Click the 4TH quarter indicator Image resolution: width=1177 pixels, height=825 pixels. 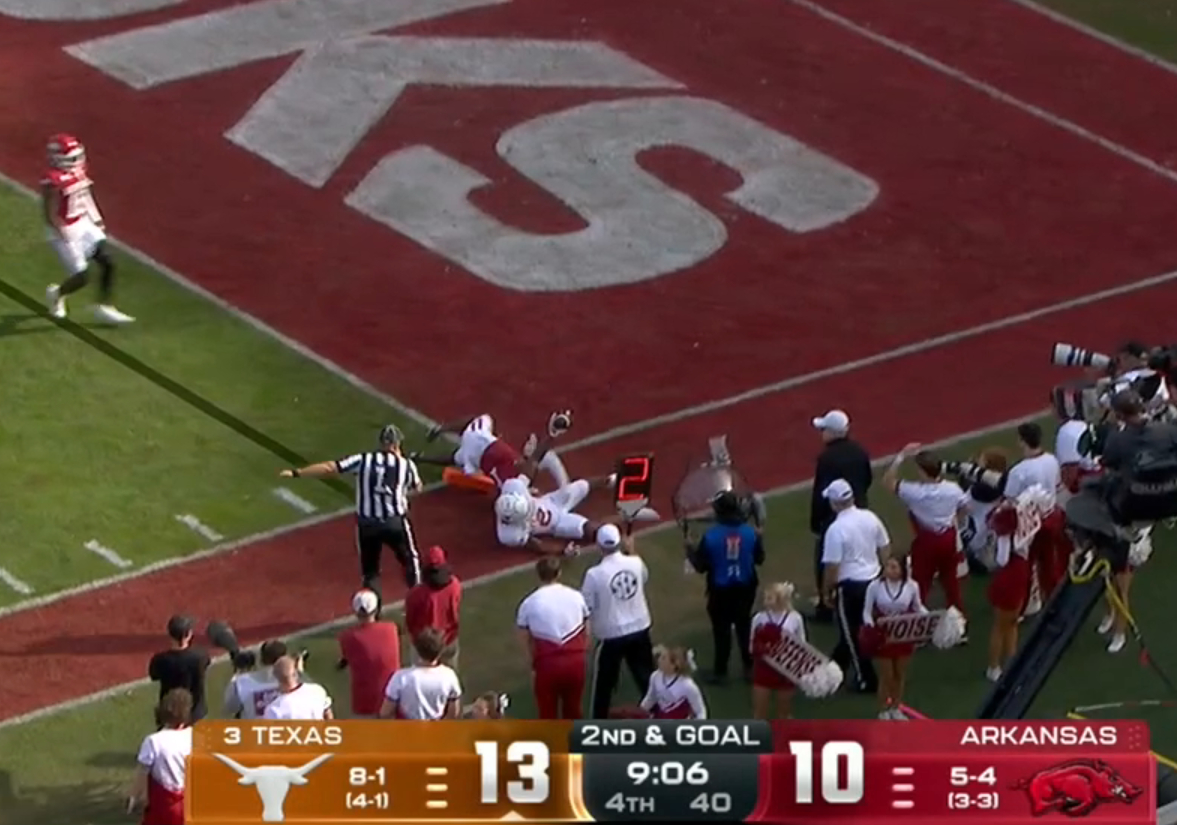[630, 803]
